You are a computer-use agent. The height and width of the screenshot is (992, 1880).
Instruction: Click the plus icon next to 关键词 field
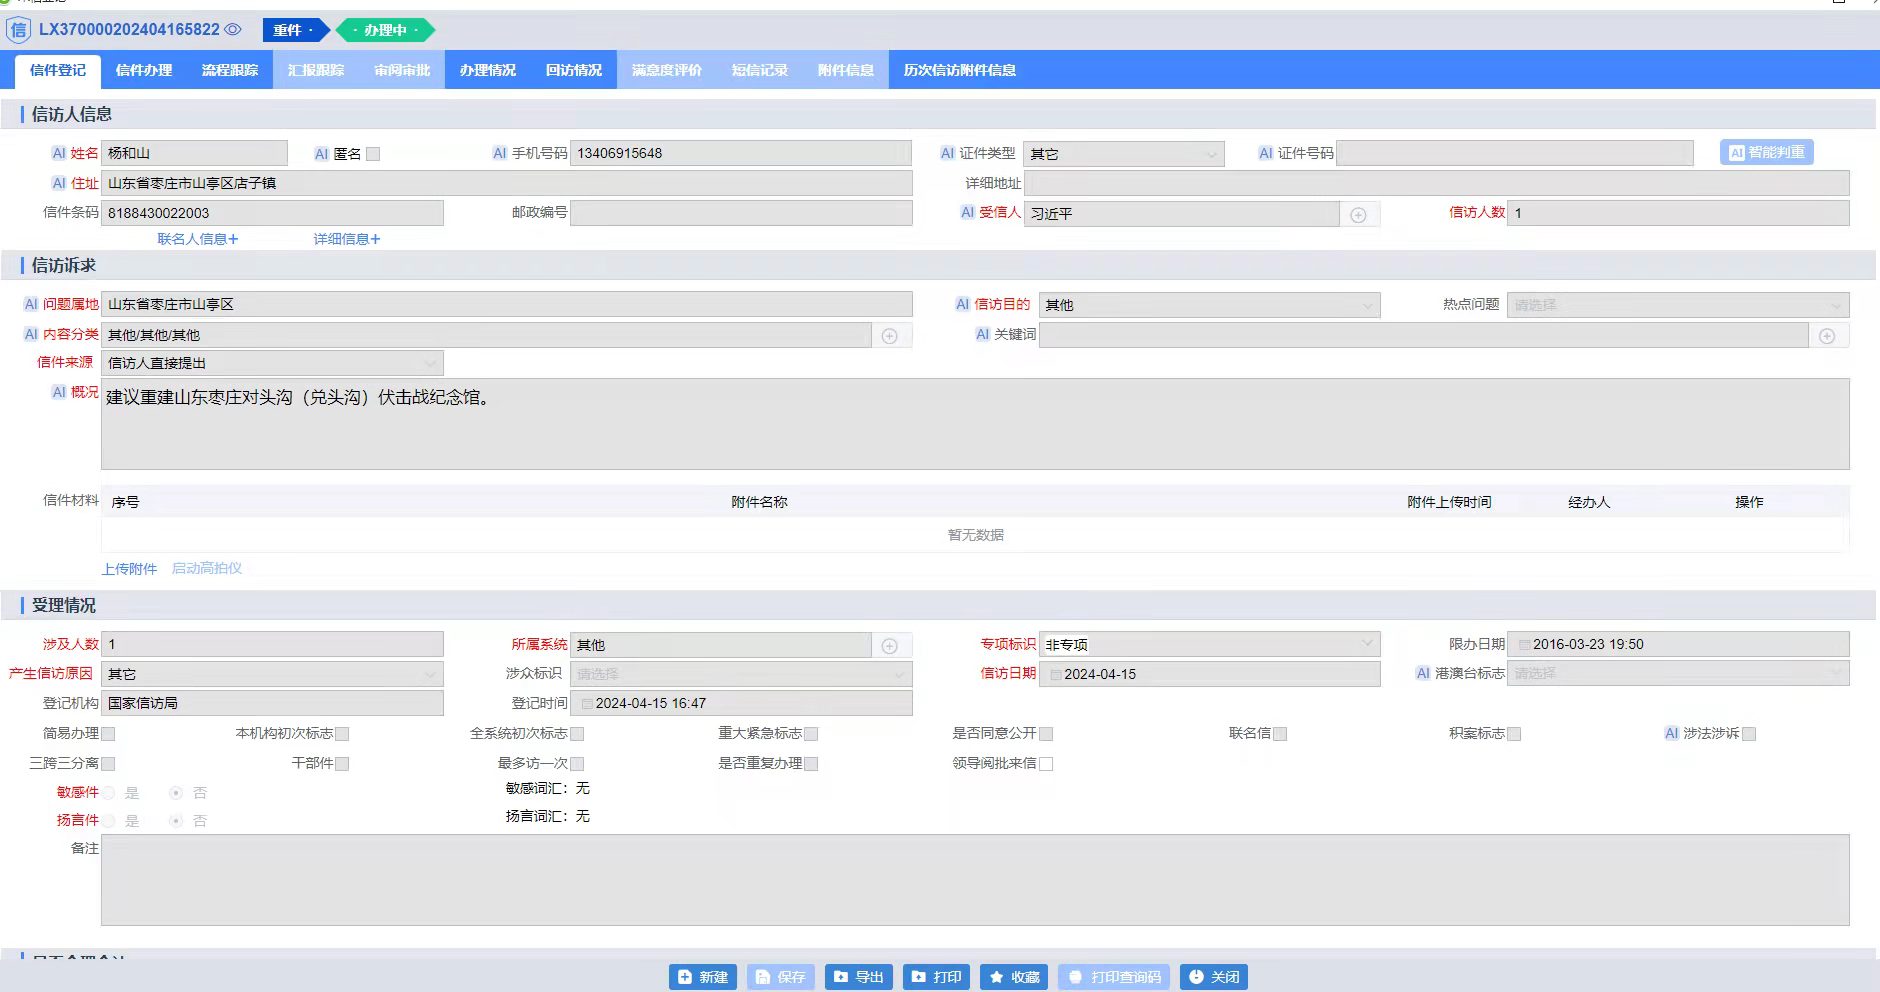(x=1827, y=336)
